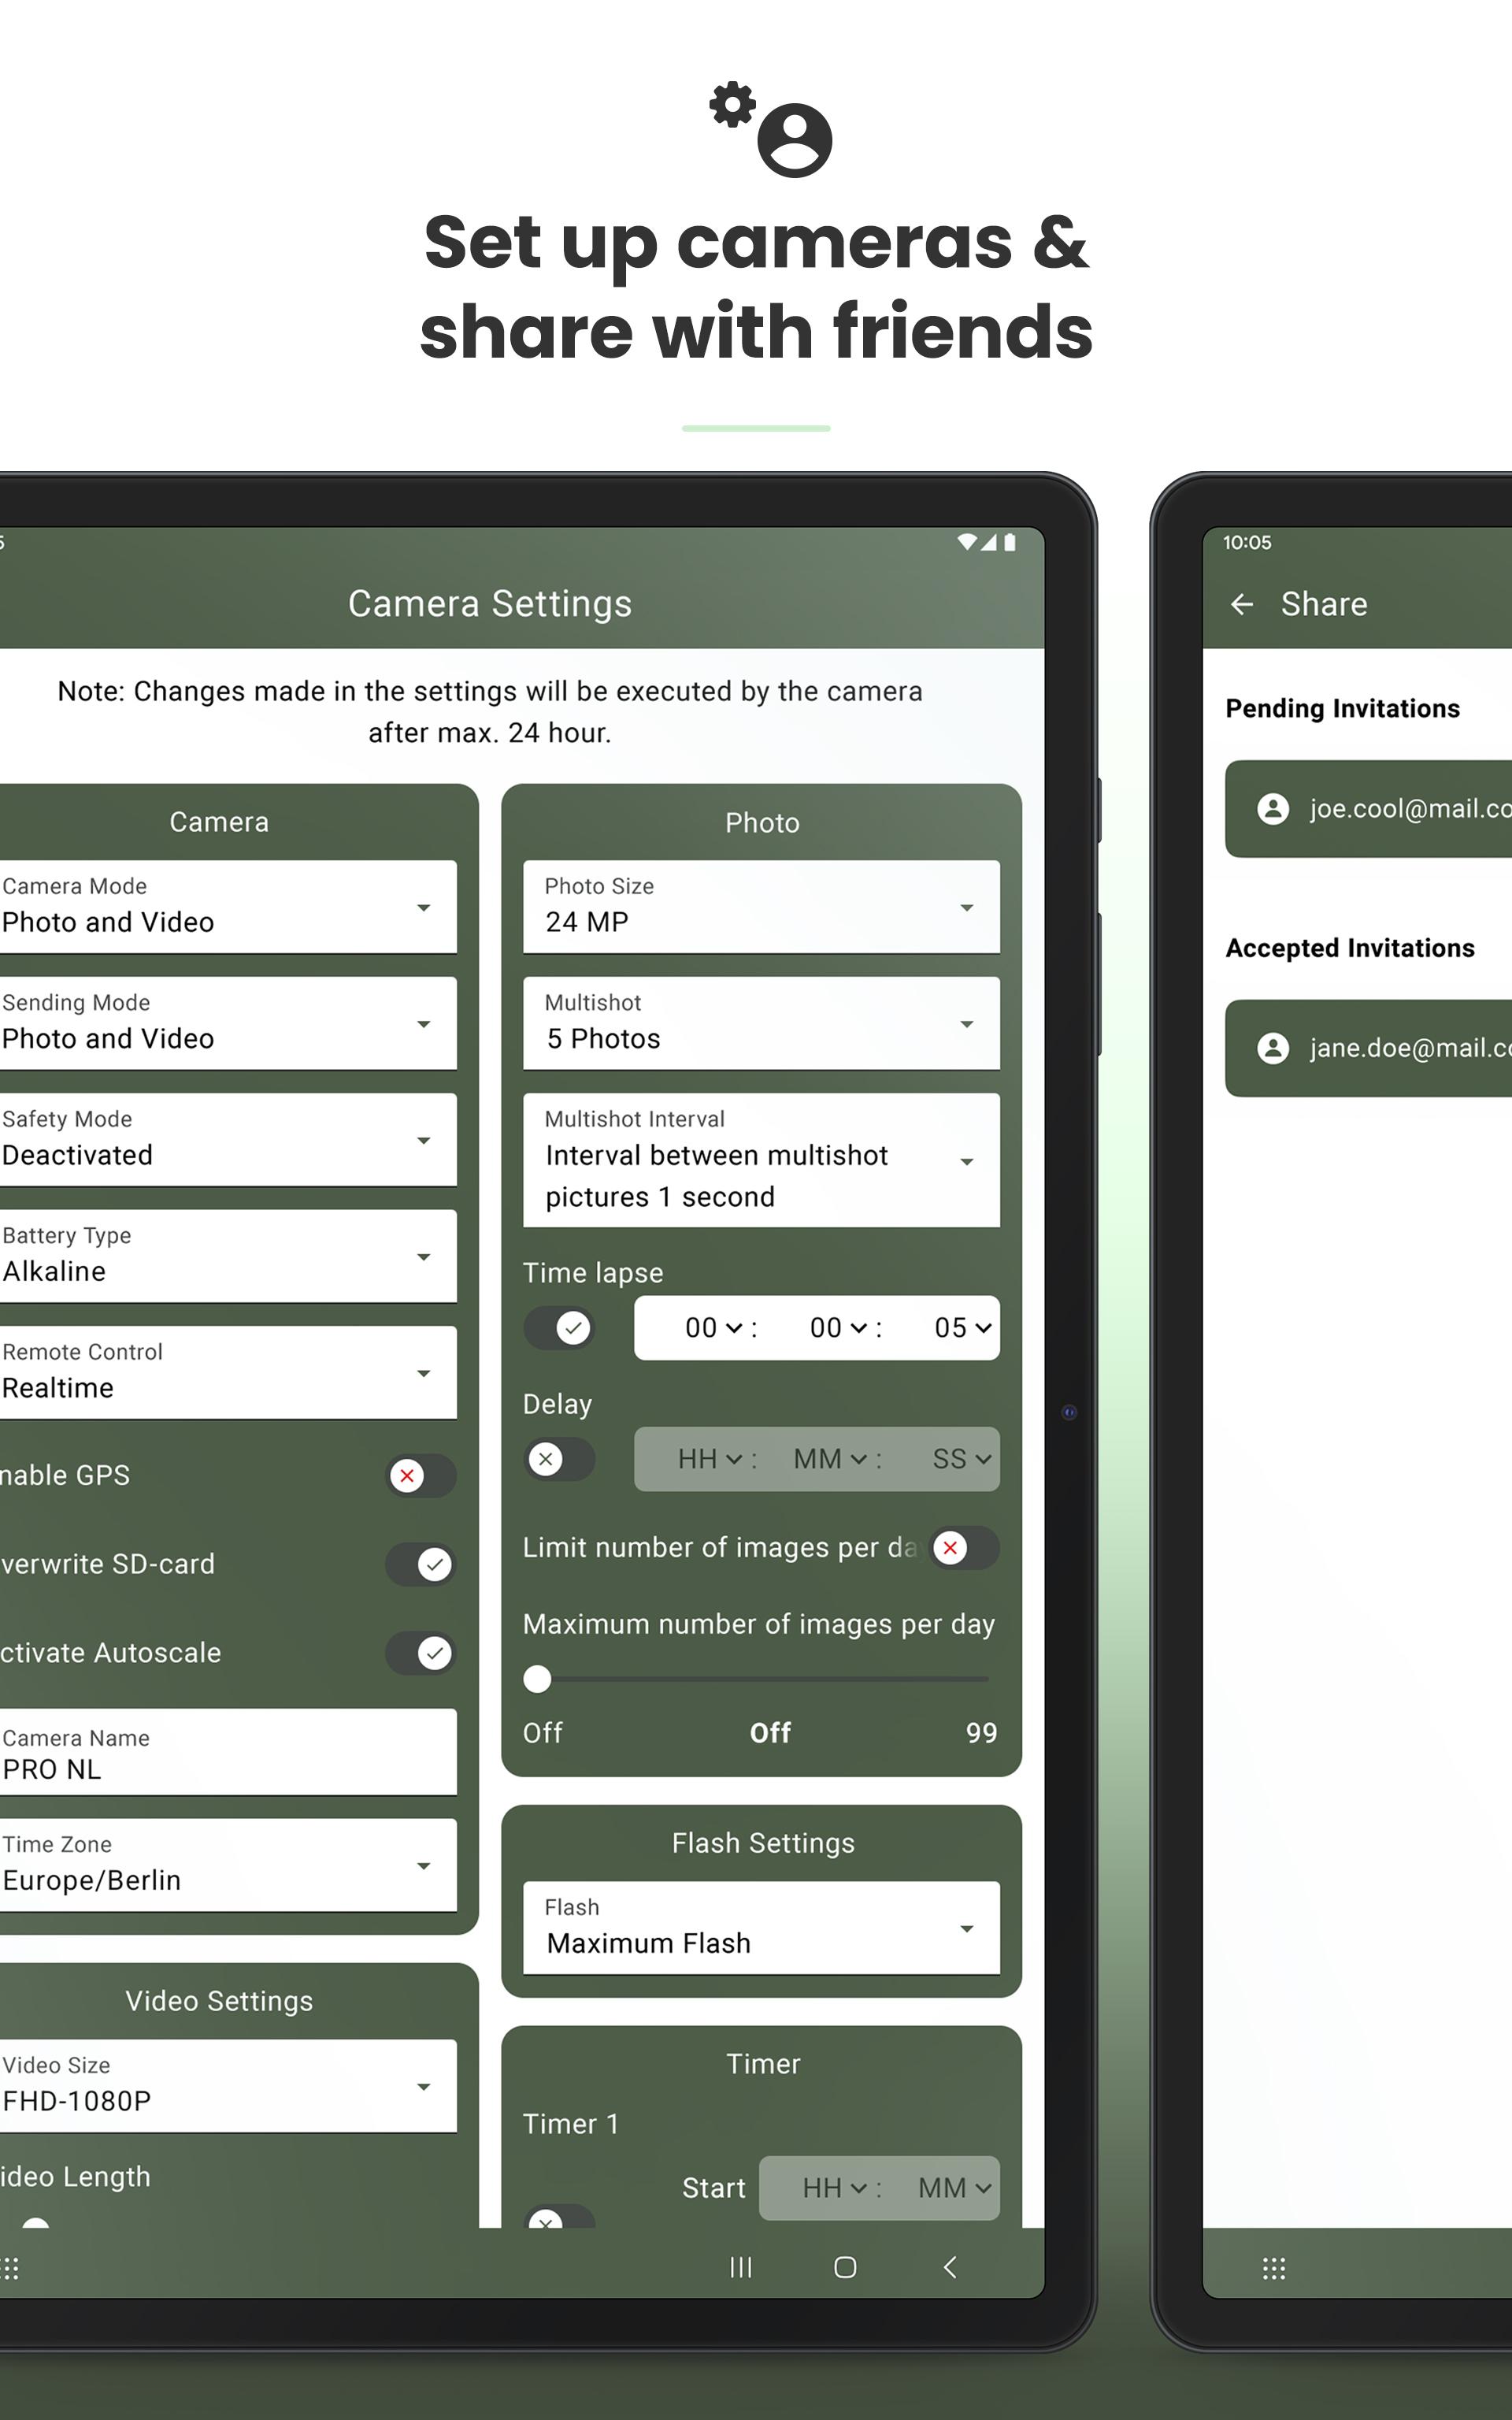The width and height of the screenshot is (1512, 2420).
Task: Select the Time lapse seconds 05 selector
Action: tap(961, 1328)
